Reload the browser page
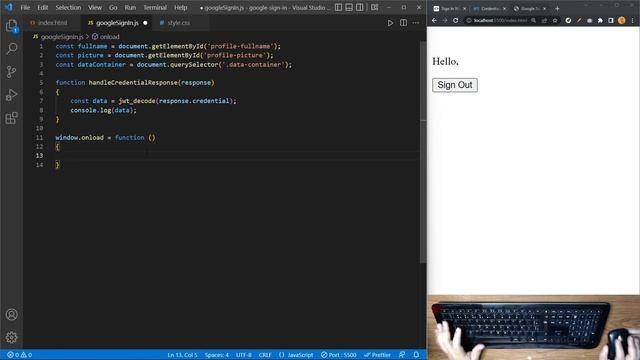The height and width of the screenshot is (360, 640). (456, 20)
